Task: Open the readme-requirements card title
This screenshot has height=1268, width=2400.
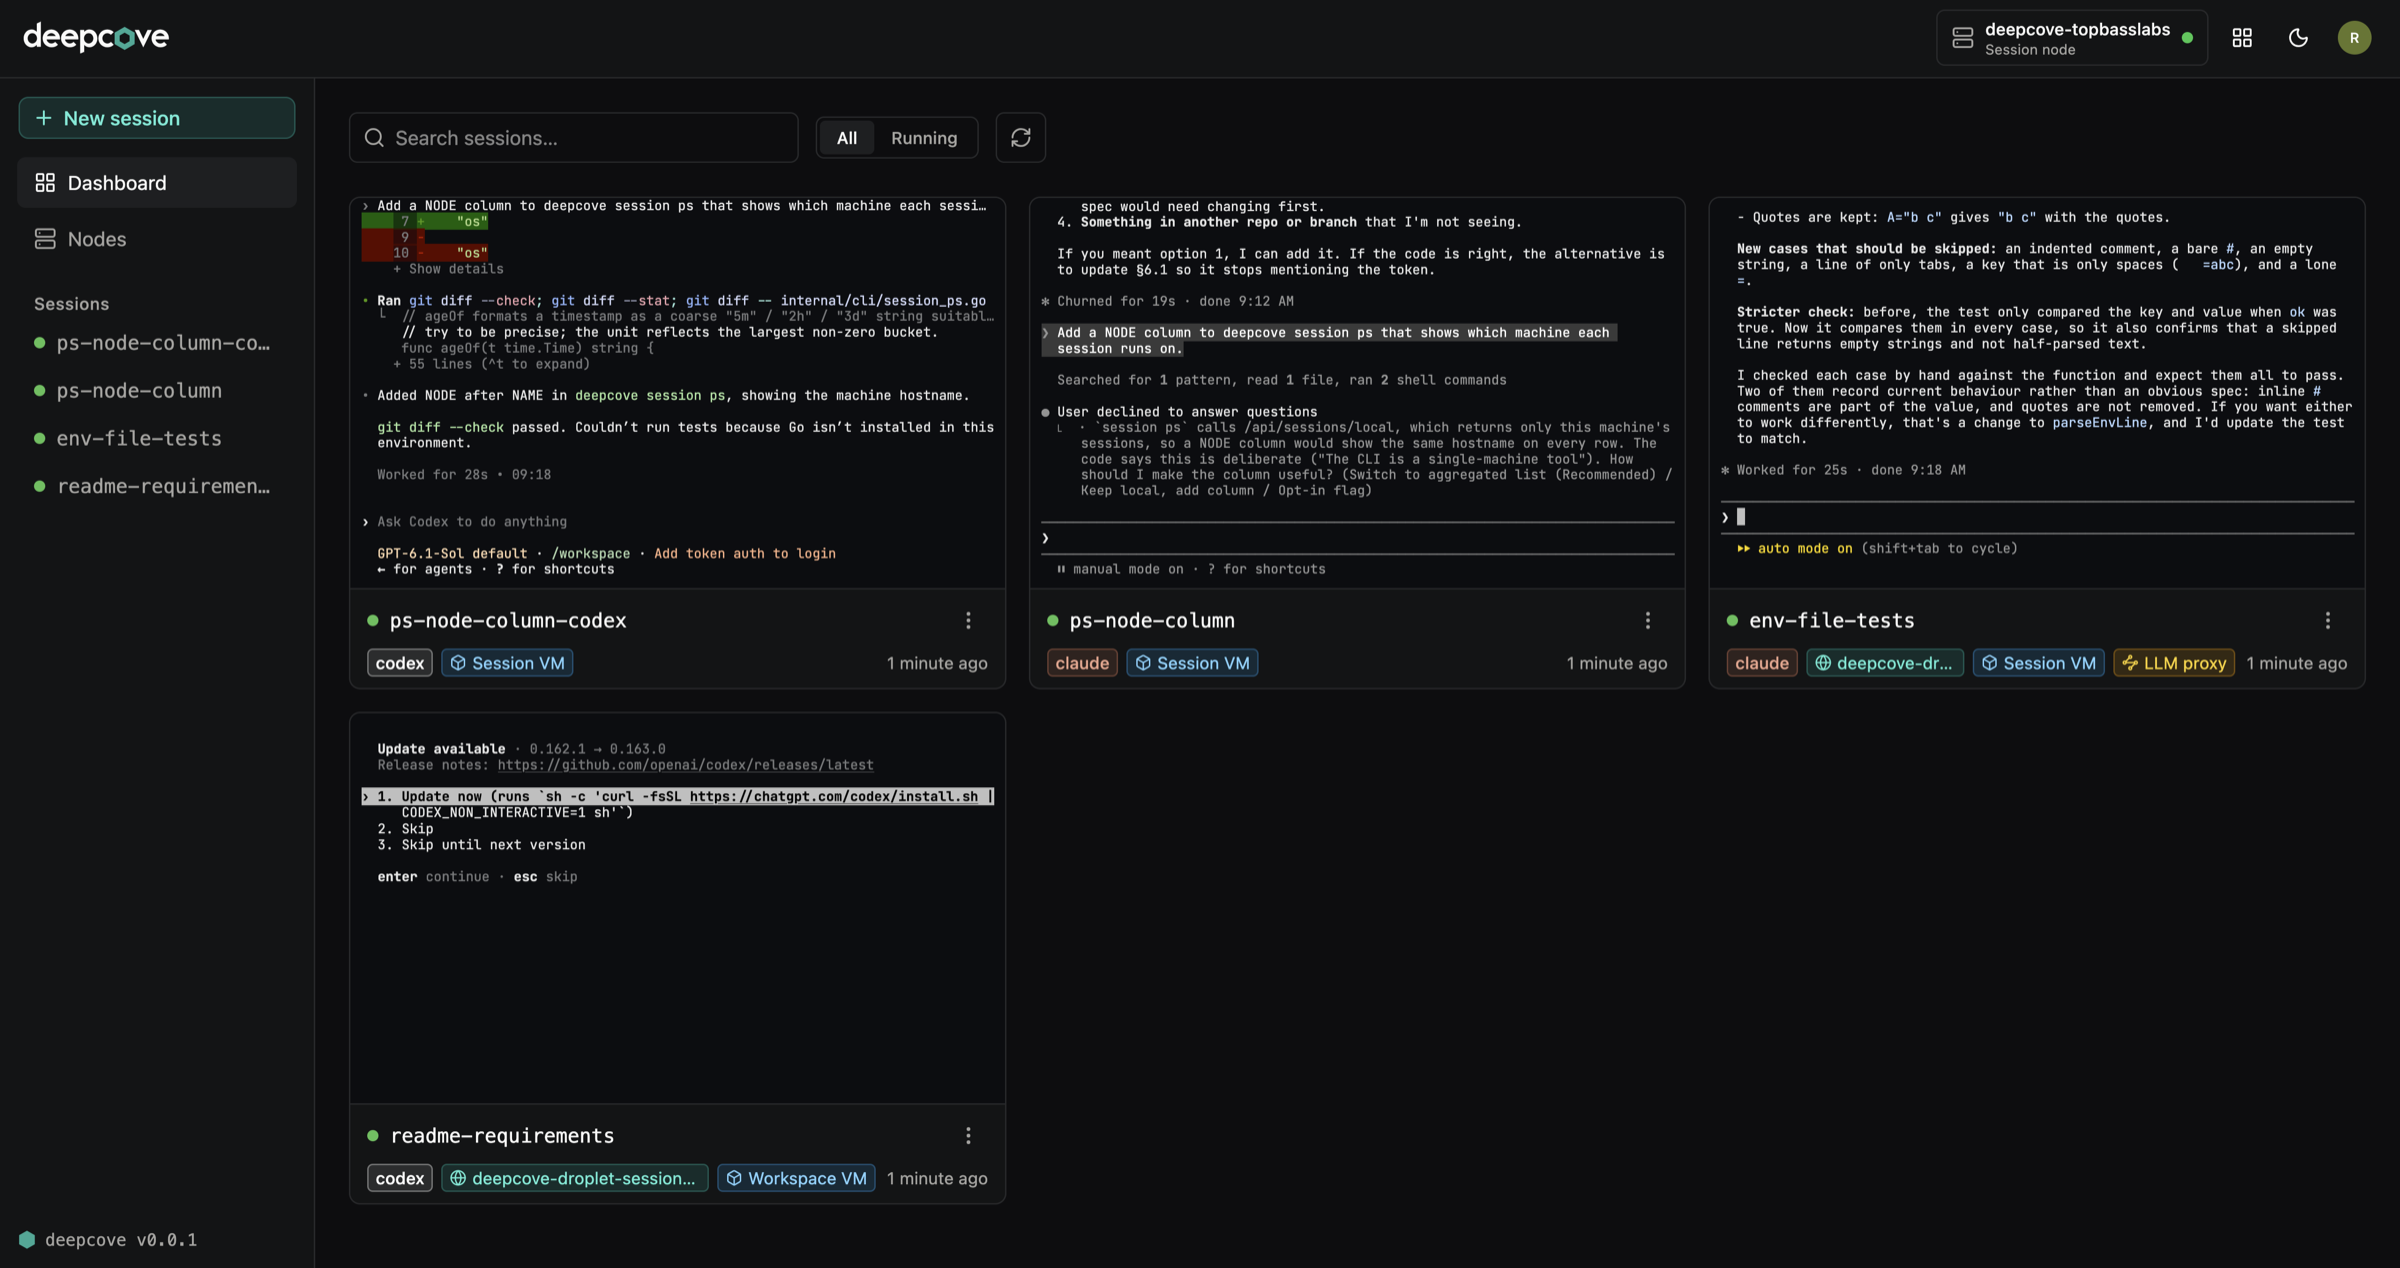Action: tap(502, 1135)
